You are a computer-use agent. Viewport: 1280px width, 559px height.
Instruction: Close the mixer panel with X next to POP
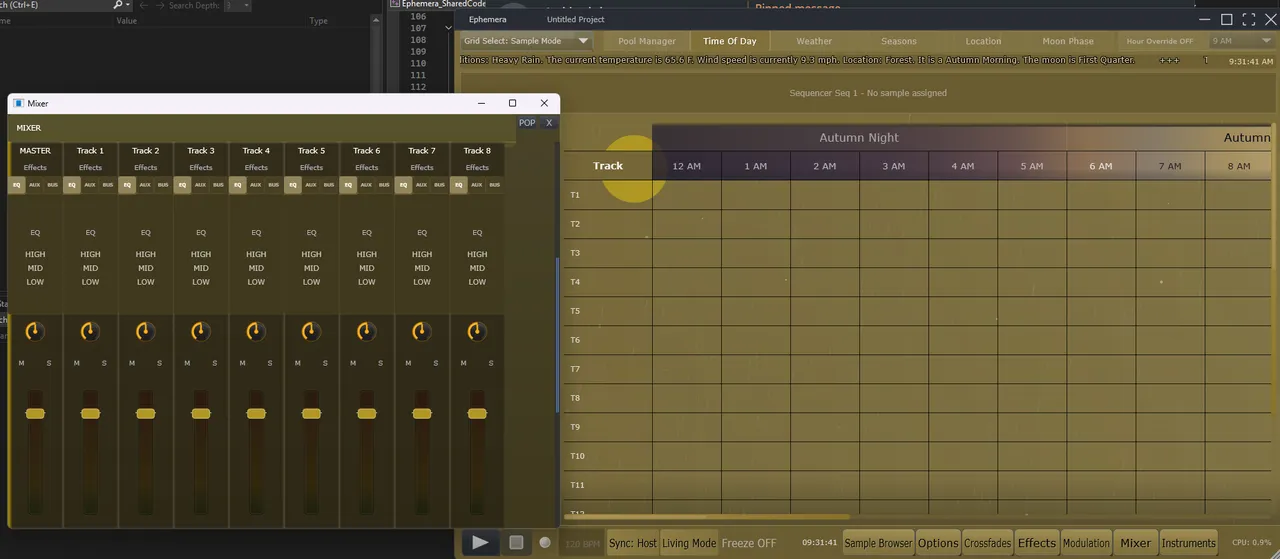tap(549, 123)
